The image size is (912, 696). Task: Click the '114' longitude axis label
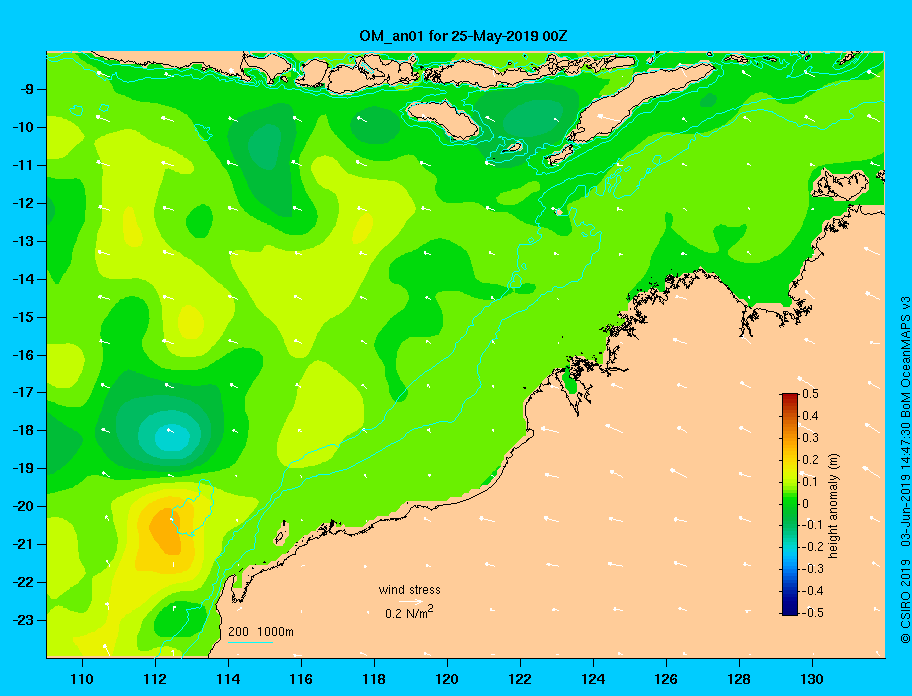click(x=228, y=679)
